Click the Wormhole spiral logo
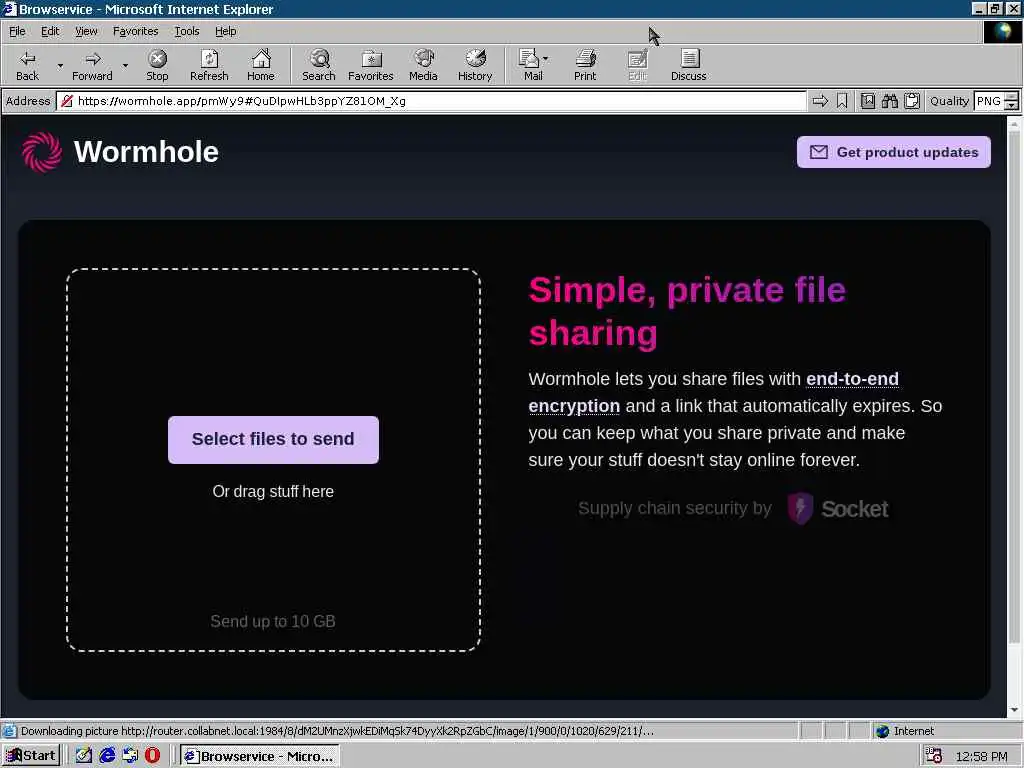1024x768 pixels. [42, 152]
